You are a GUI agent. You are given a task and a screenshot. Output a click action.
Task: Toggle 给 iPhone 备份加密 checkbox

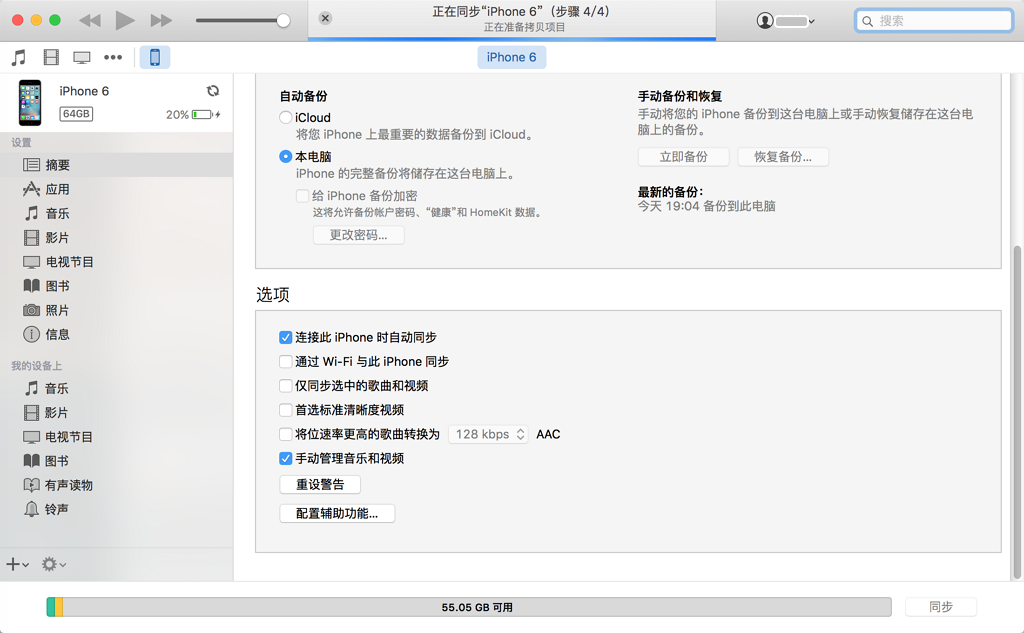tap(302, 196)
